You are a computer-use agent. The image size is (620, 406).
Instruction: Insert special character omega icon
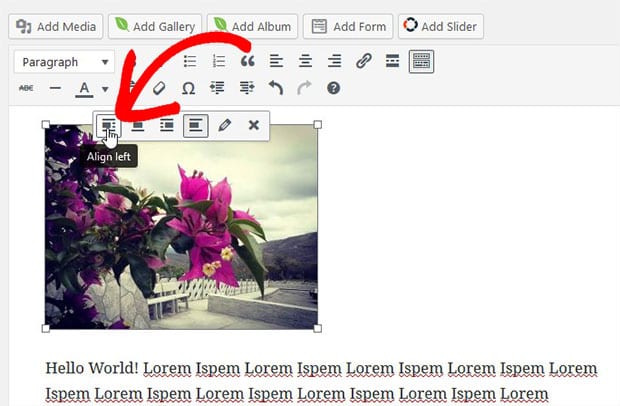188,88
